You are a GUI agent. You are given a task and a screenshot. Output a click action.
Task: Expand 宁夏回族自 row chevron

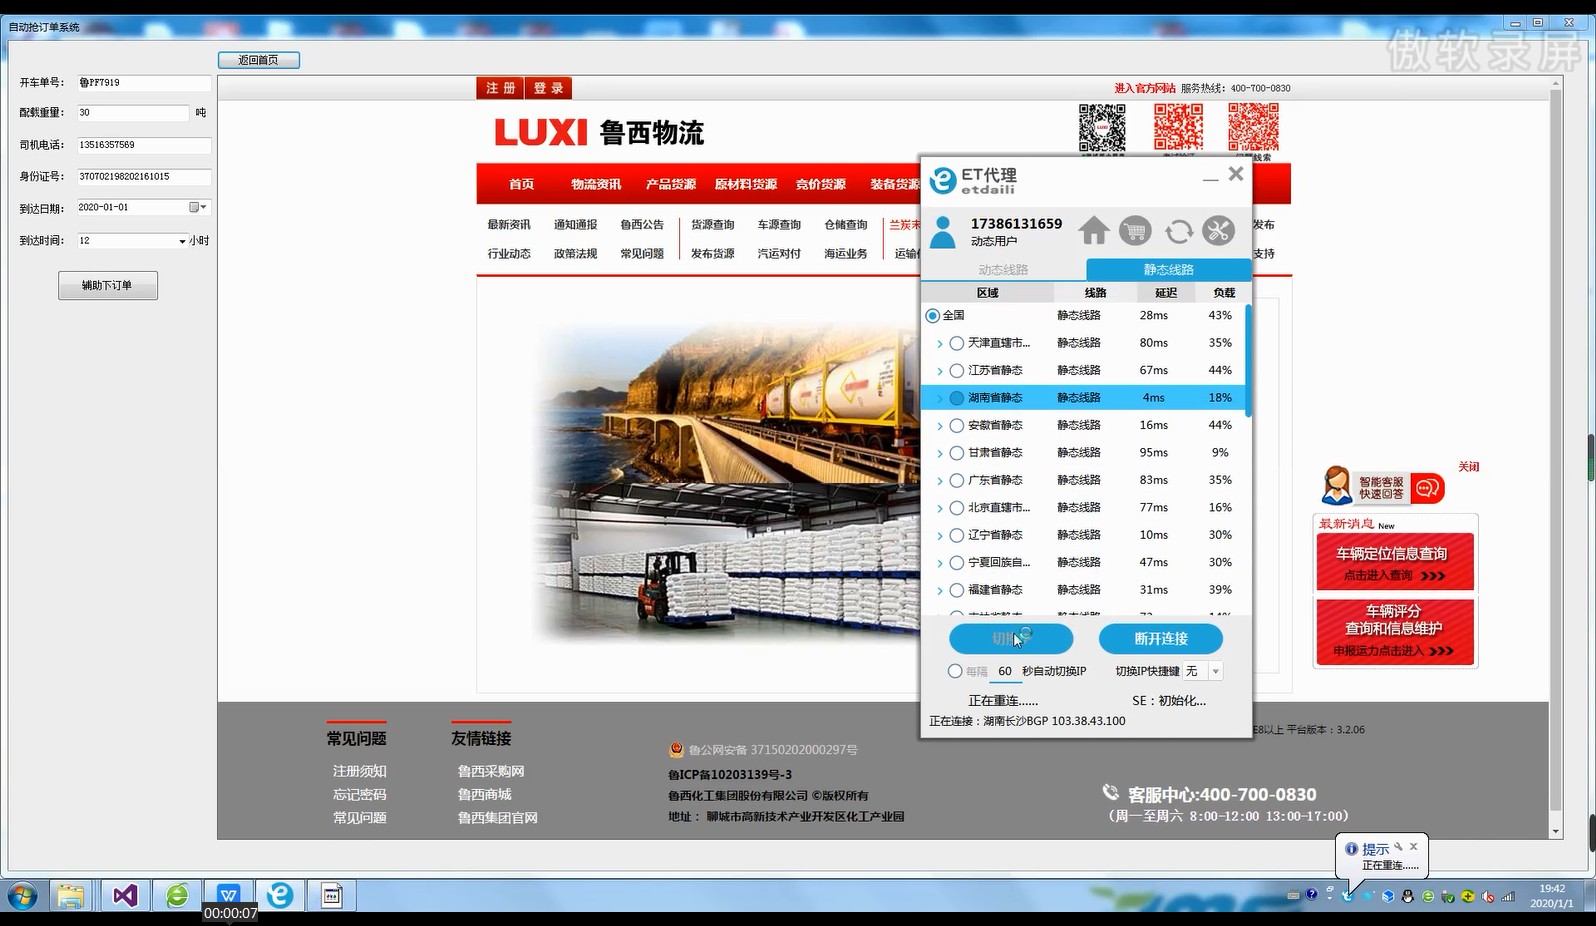(940, 563)
